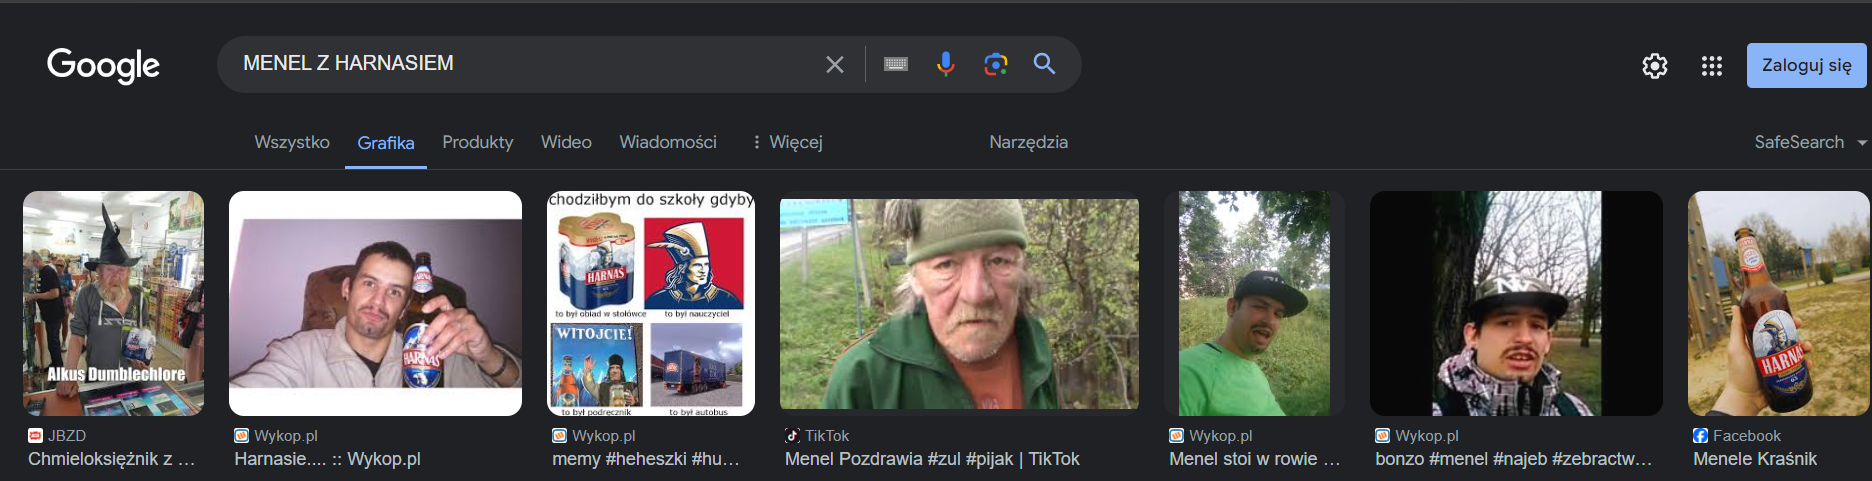Open the Alkus Dumblechlore thumbnail
Image resolution: width=1872 pixels, height=481 pixels.
113,303
